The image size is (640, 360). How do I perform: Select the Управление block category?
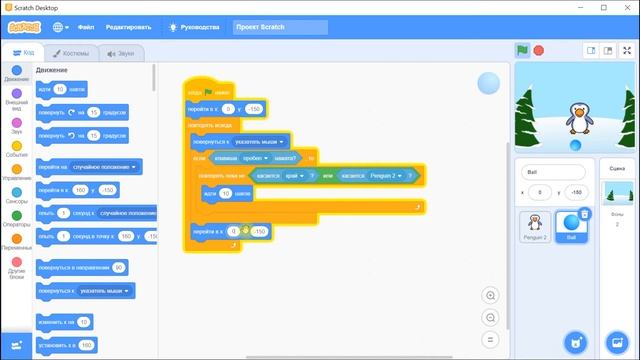(x=17, y=172)
